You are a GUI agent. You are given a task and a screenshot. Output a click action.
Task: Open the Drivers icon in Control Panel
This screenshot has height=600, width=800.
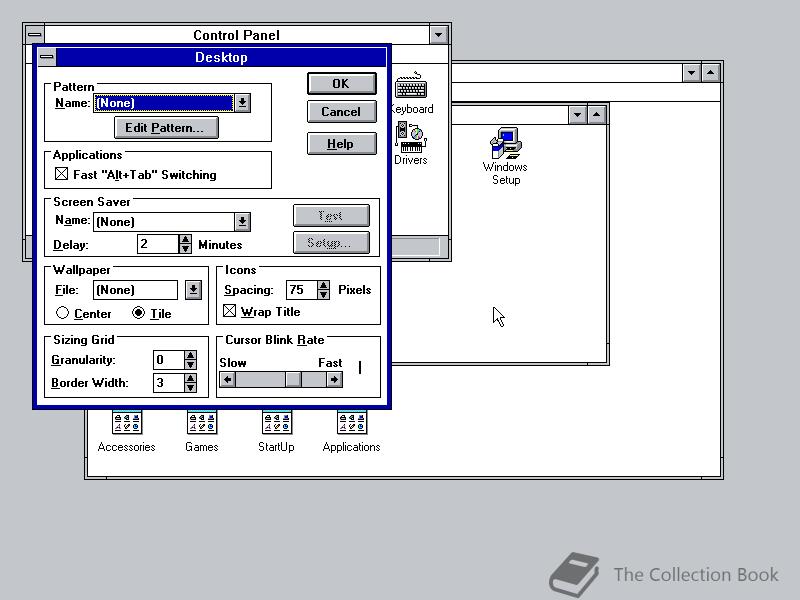pyautogui.click(x=410, y=135)
